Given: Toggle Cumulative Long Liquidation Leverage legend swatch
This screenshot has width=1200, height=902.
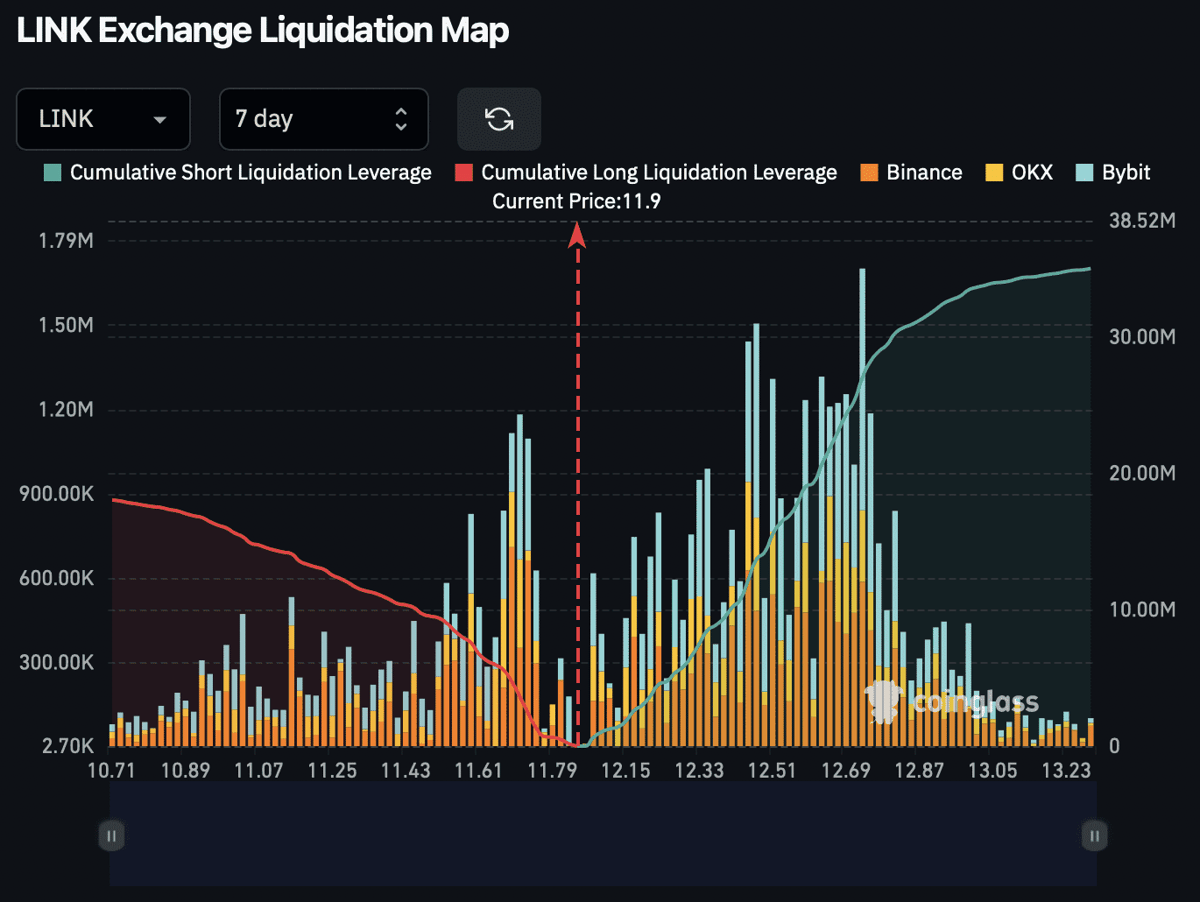Looking at the screenshot, I should pos(463,172).
